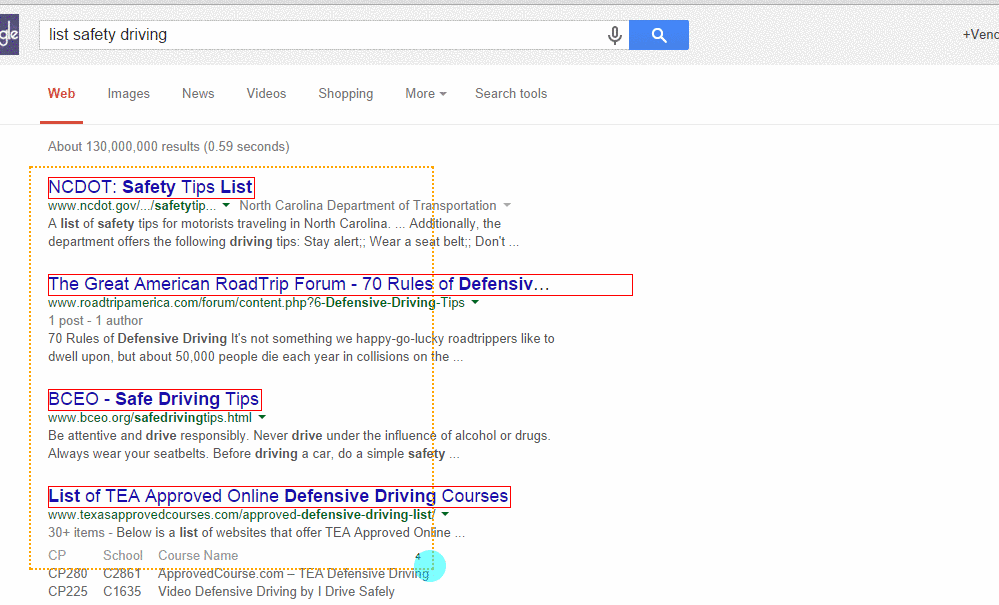Open dropdown arrow beside roadtripamerica.com URL

(x=475, y=302)
